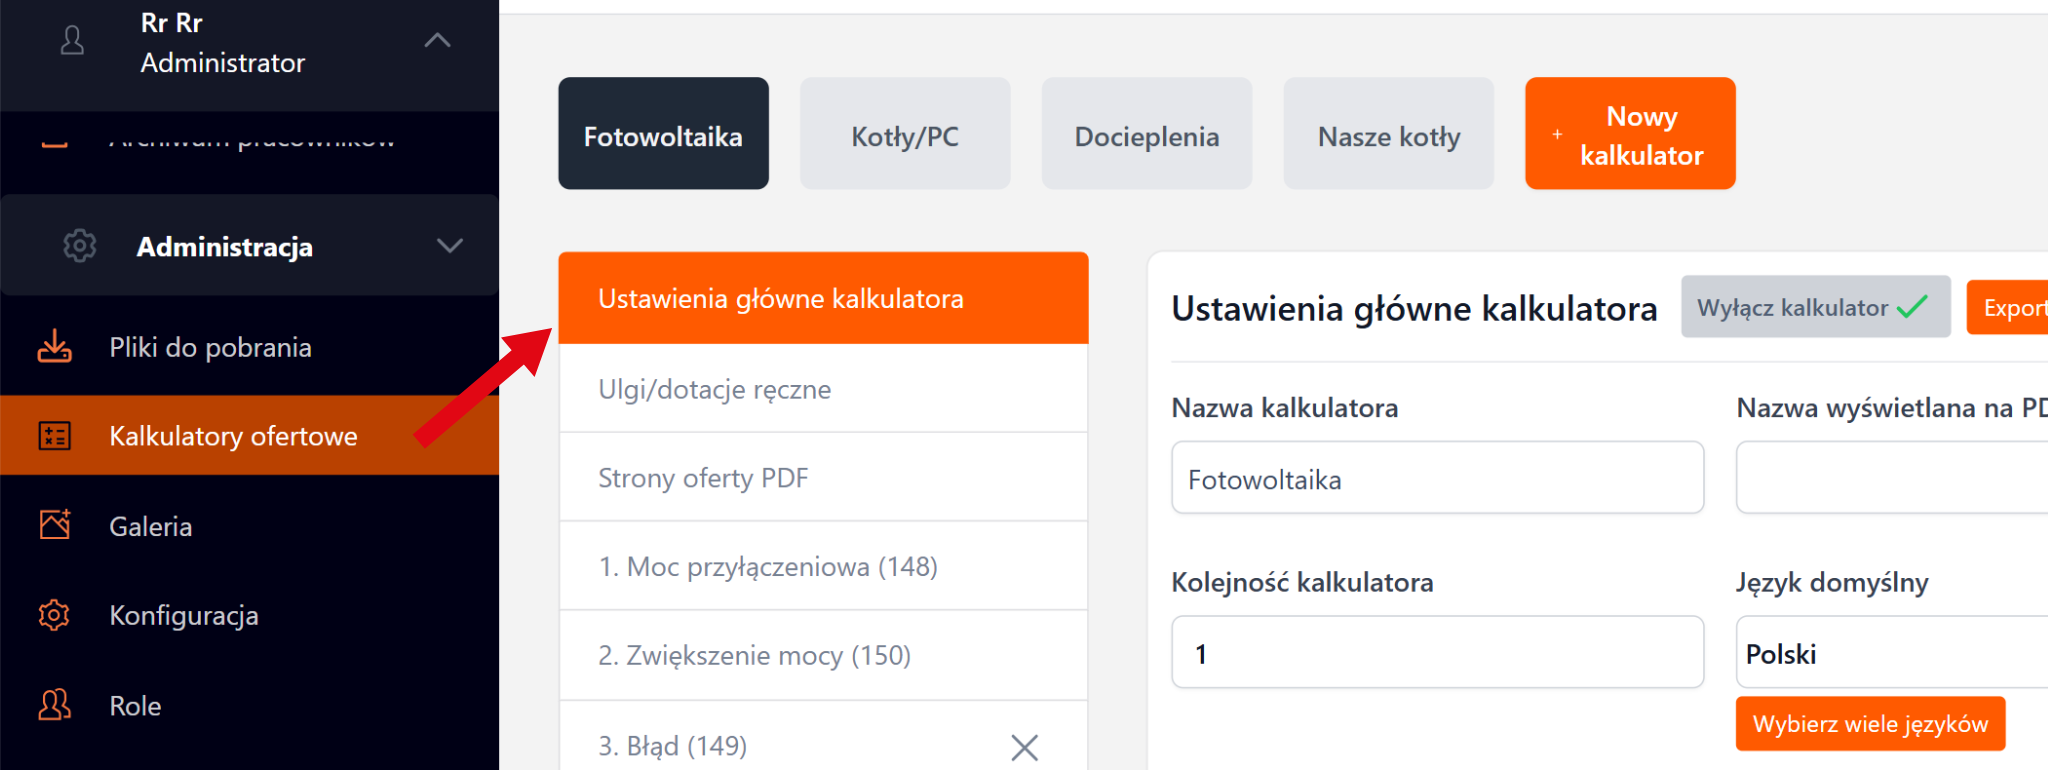The height and width of the screenshot is (770, 2048).
Task: Click the user profile icon
Action: tap(72, 42)
